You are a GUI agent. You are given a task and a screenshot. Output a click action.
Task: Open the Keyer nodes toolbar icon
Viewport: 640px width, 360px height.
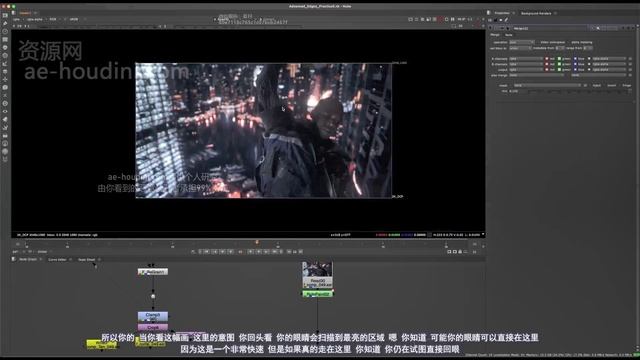[x=5, y=64]
